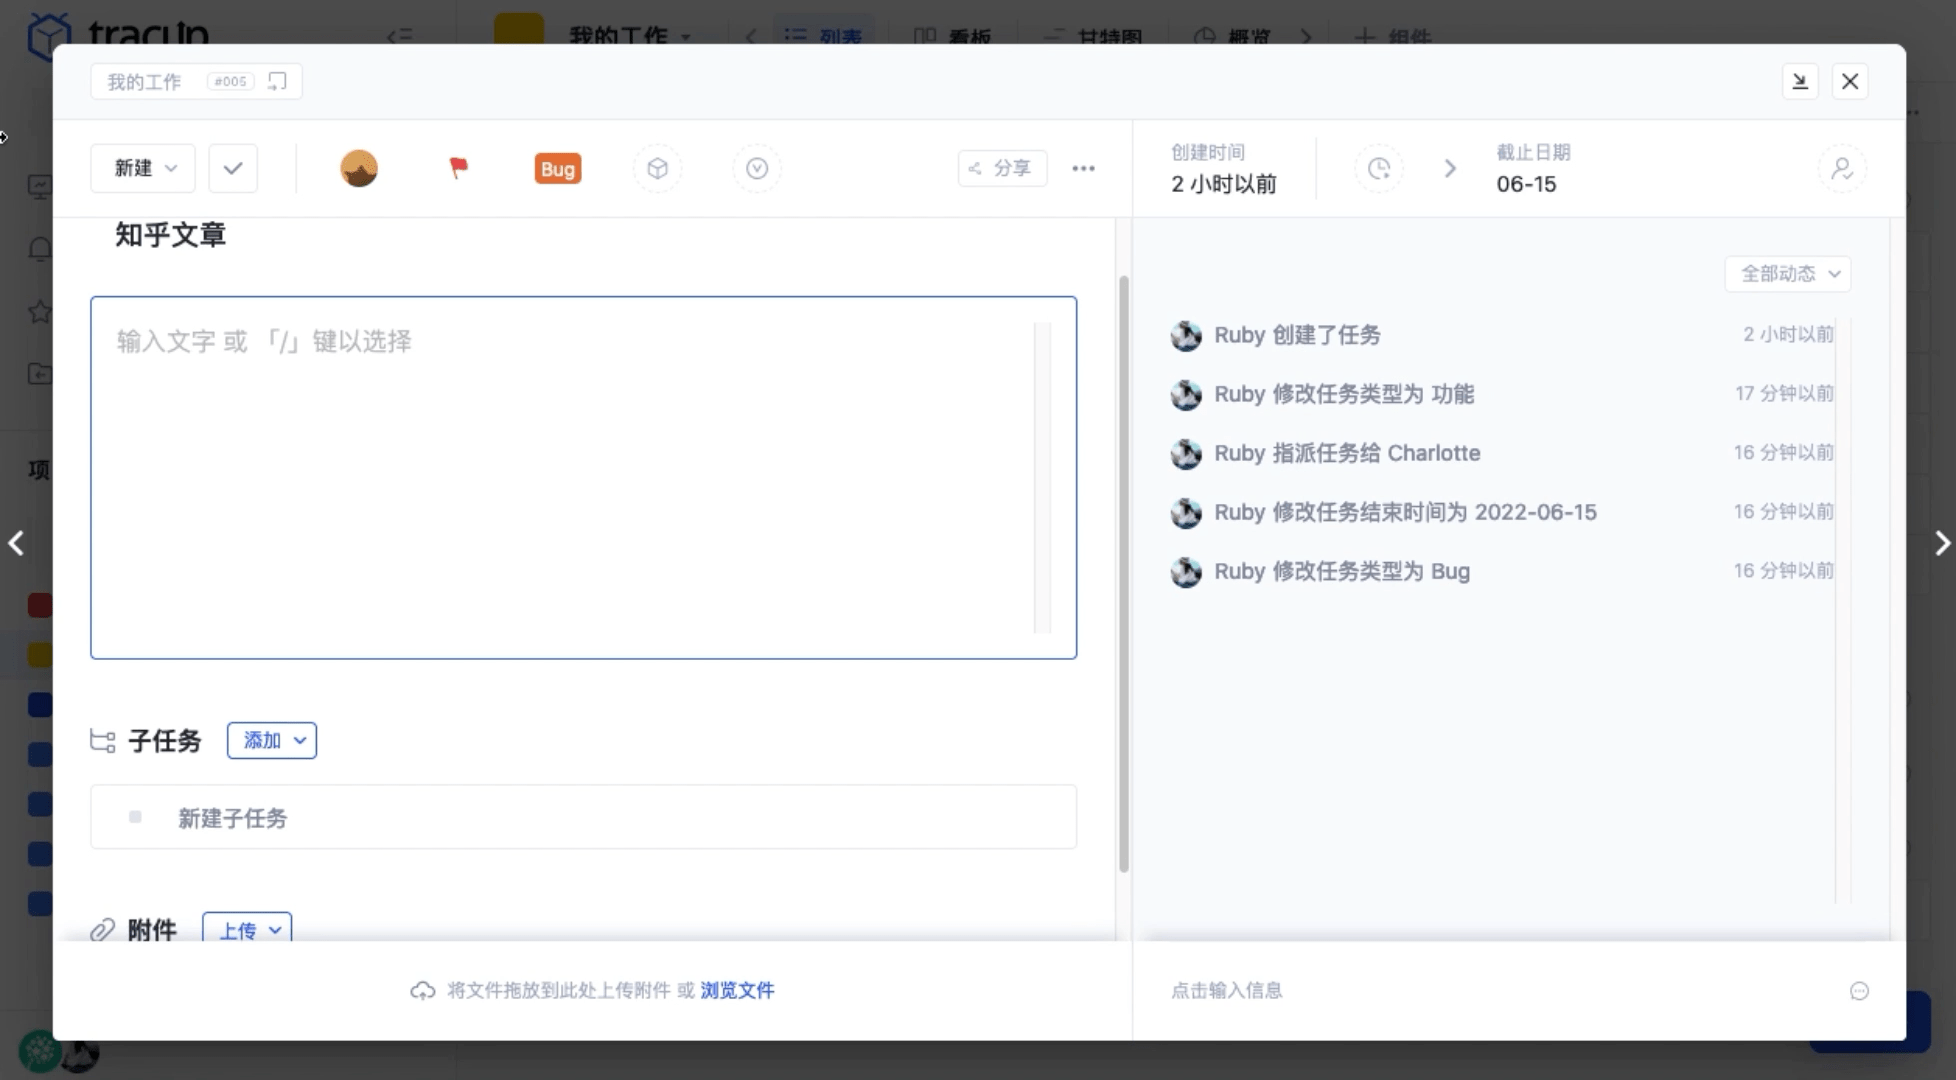This screenshot has height=1080, width=1956.
Task: Click the assignee avatar in task toolbar
Action: tap(358, 168)
